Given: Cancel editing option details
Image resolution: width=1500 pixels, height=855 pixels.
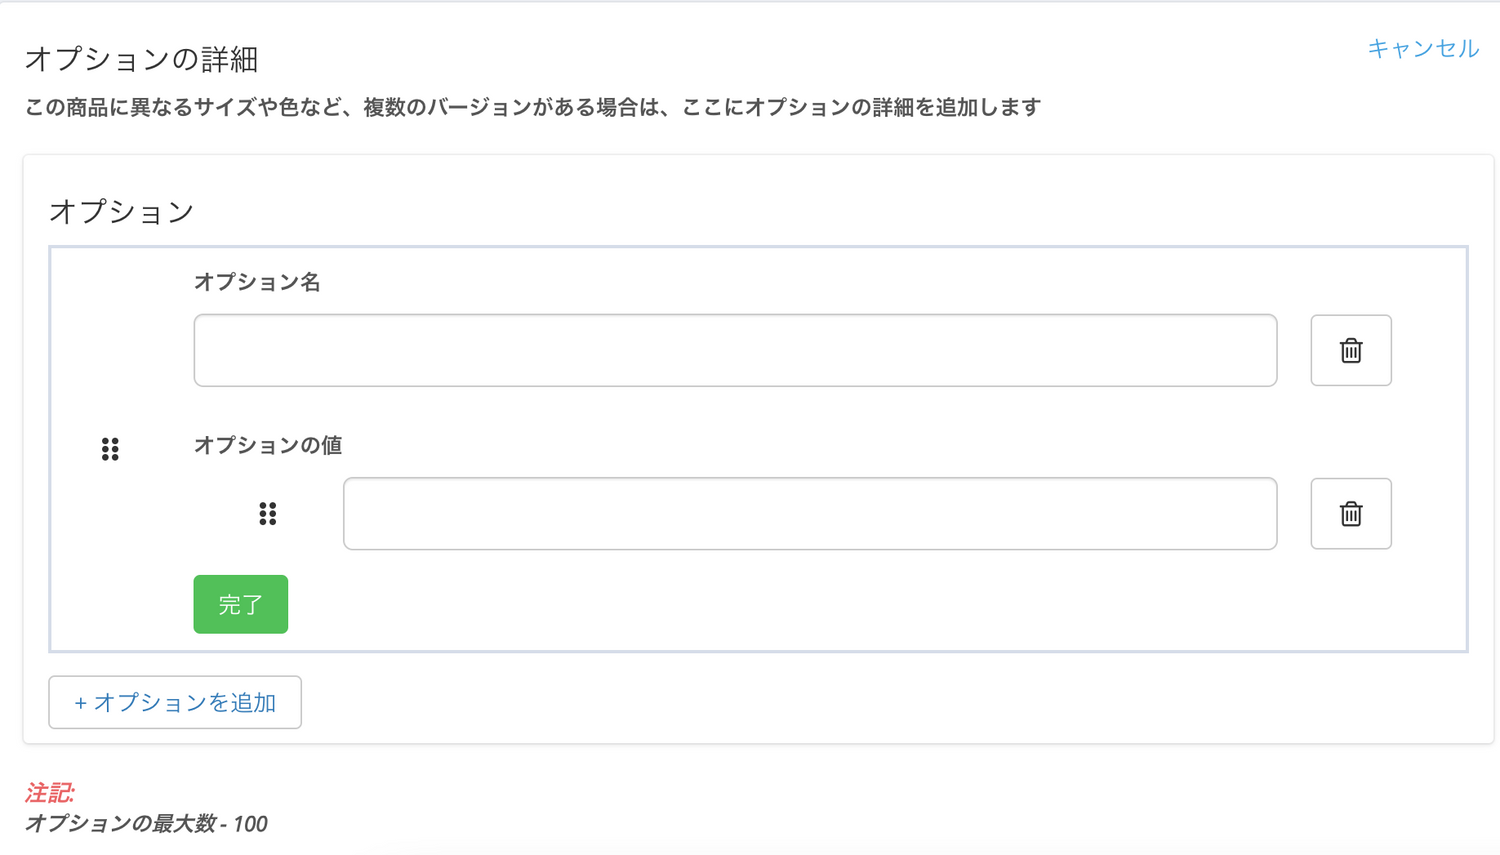Looking at the screenshot, I should click(x=1422, y=48).
